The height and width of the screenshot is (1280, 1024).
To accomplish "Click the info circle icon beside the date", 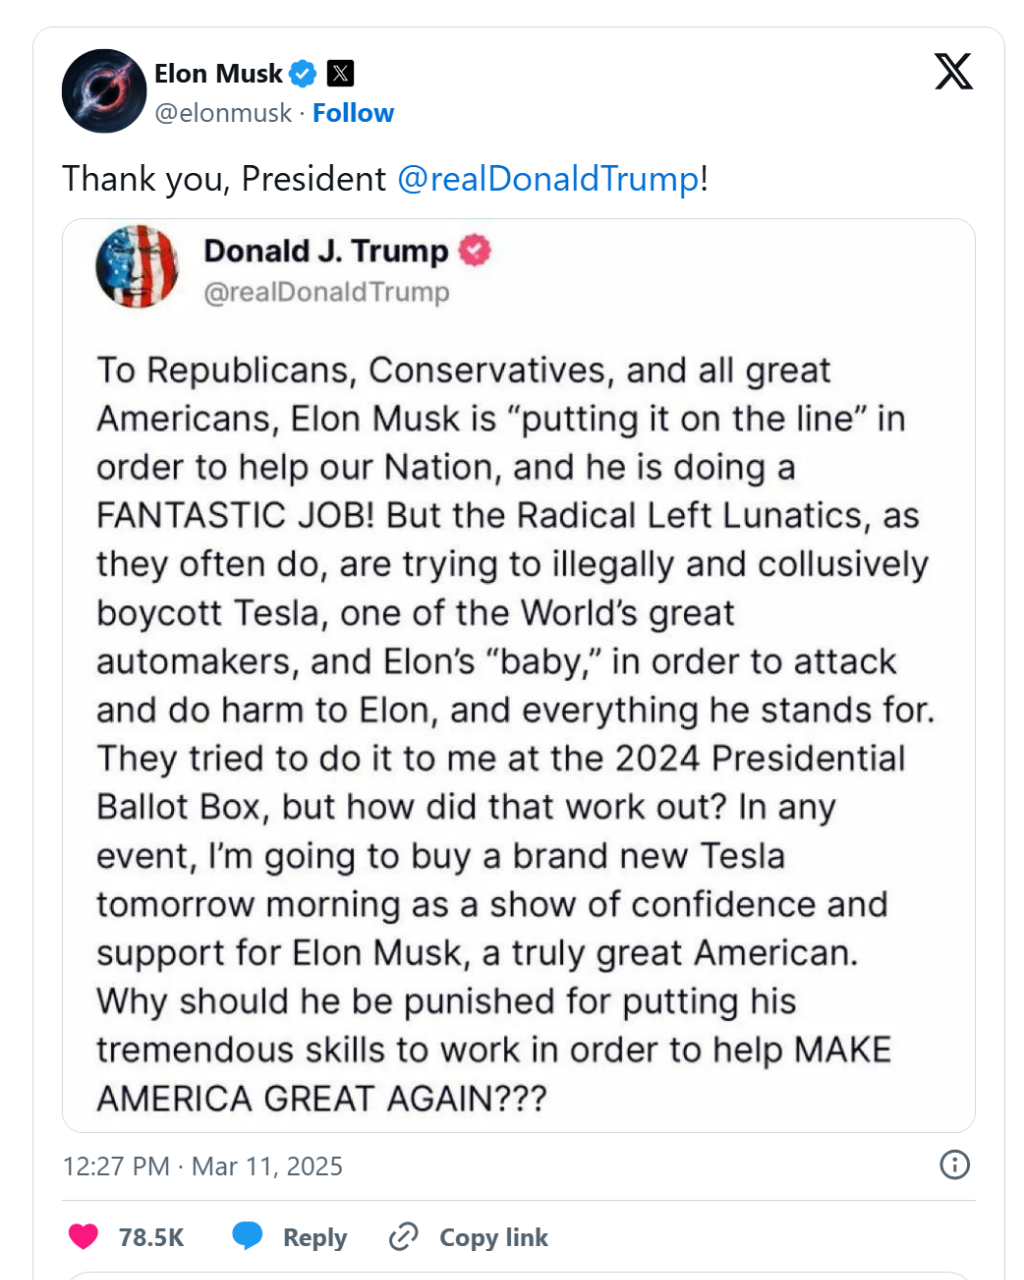I will pos(955,1165).
